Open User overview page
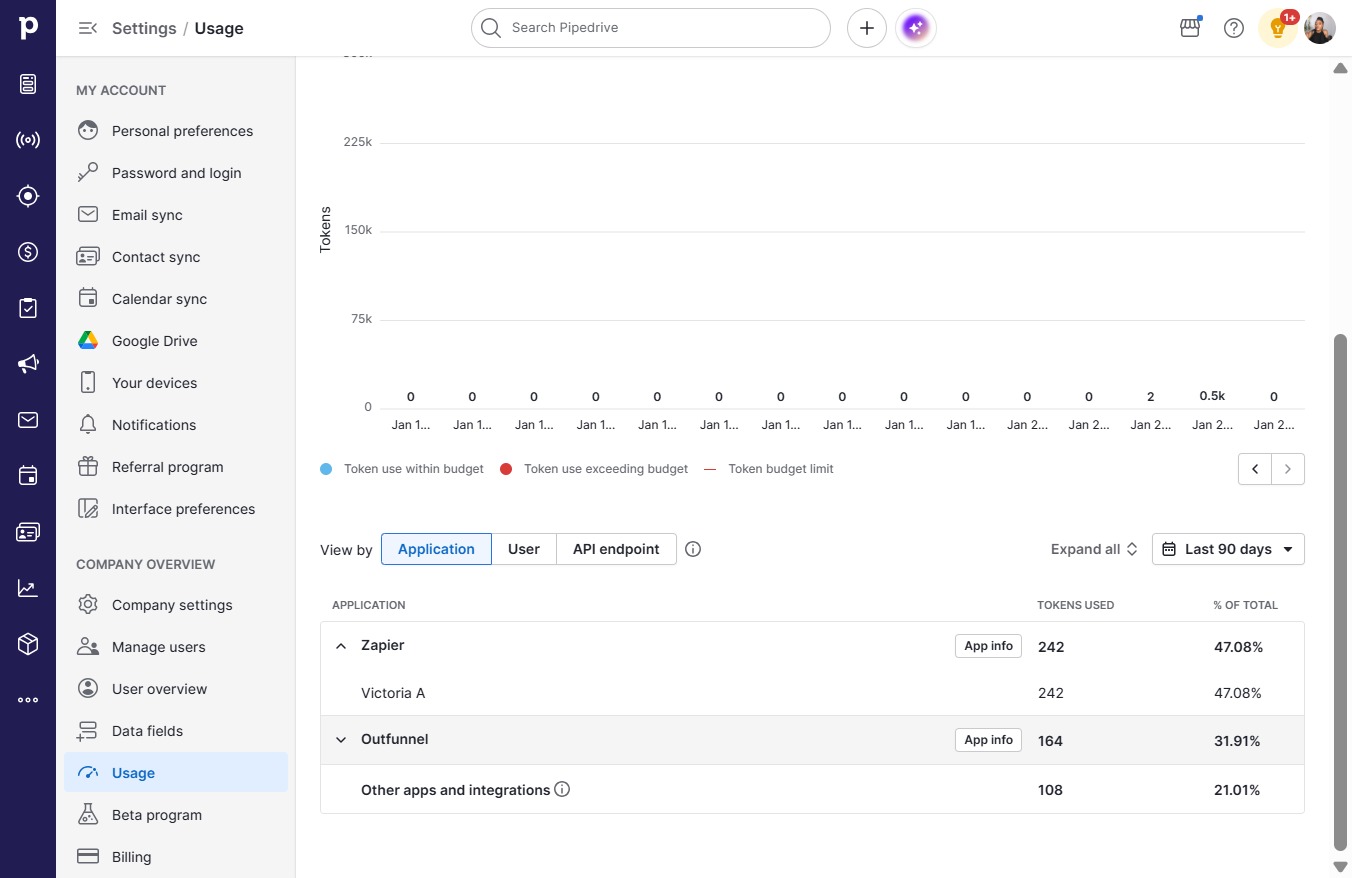1352x878 pixels. coord(176,689)
